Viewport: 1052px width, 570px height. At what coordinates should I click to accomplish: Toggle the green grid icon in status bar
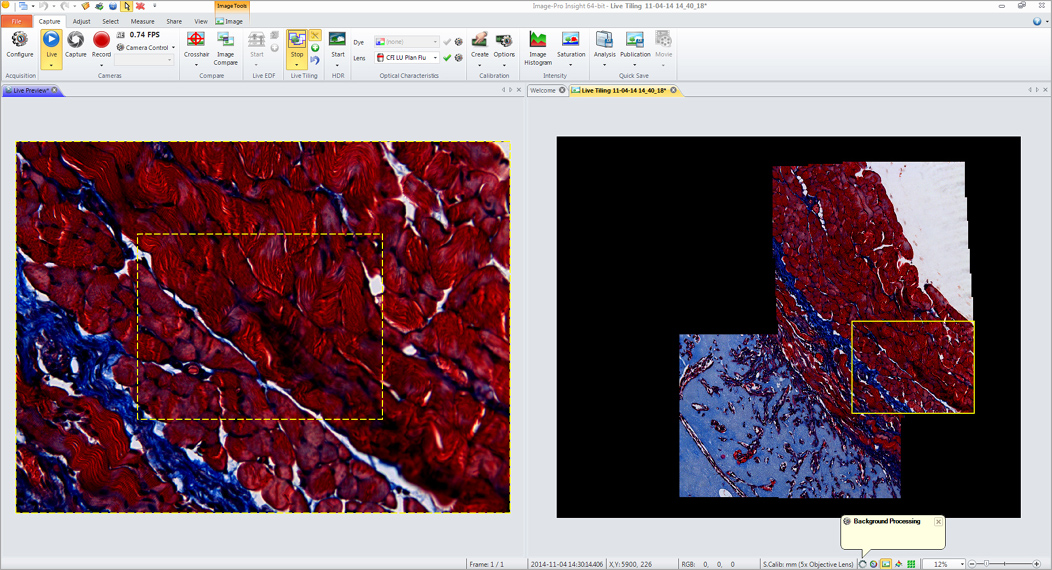[910, 564]
